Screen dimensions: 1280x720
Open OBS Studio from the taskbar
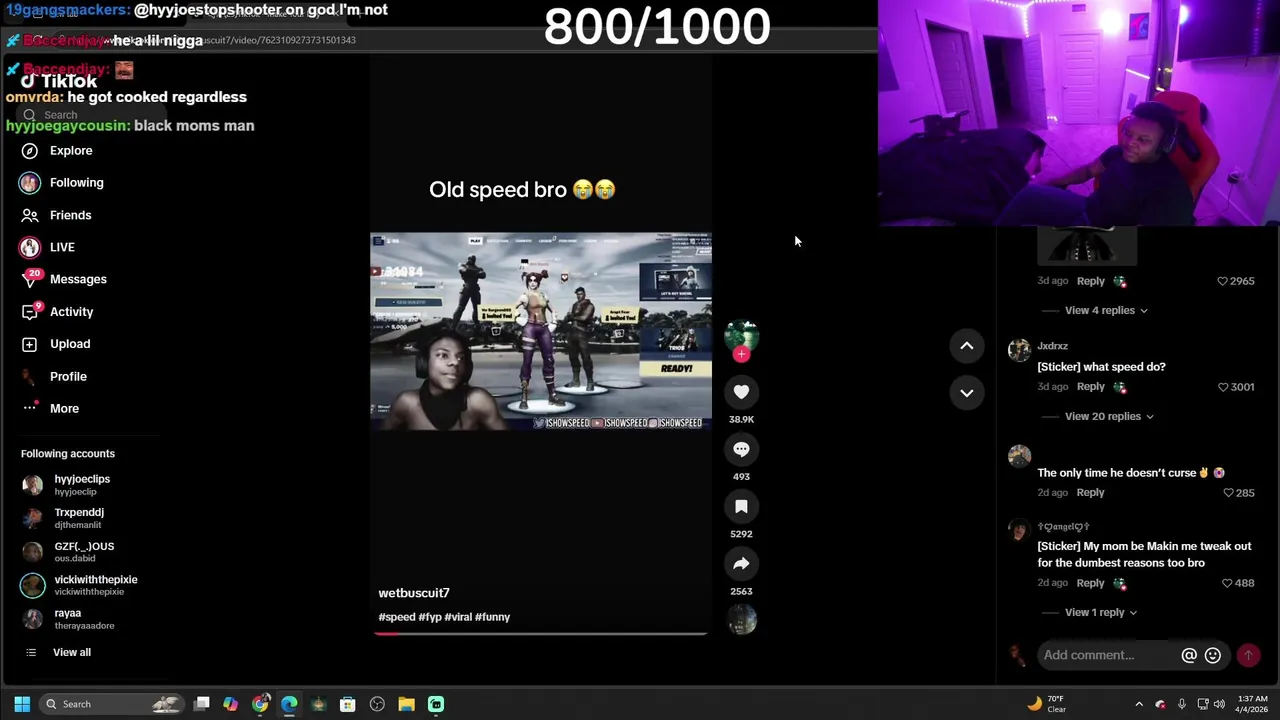(x=377, y=704)
